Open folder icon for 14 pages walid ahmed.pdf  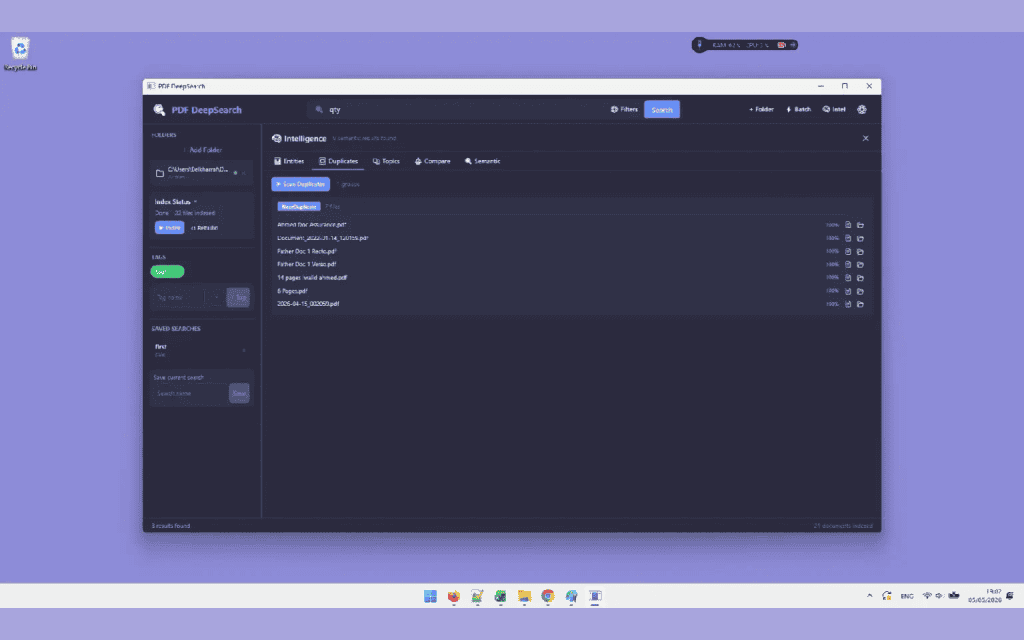860,278
